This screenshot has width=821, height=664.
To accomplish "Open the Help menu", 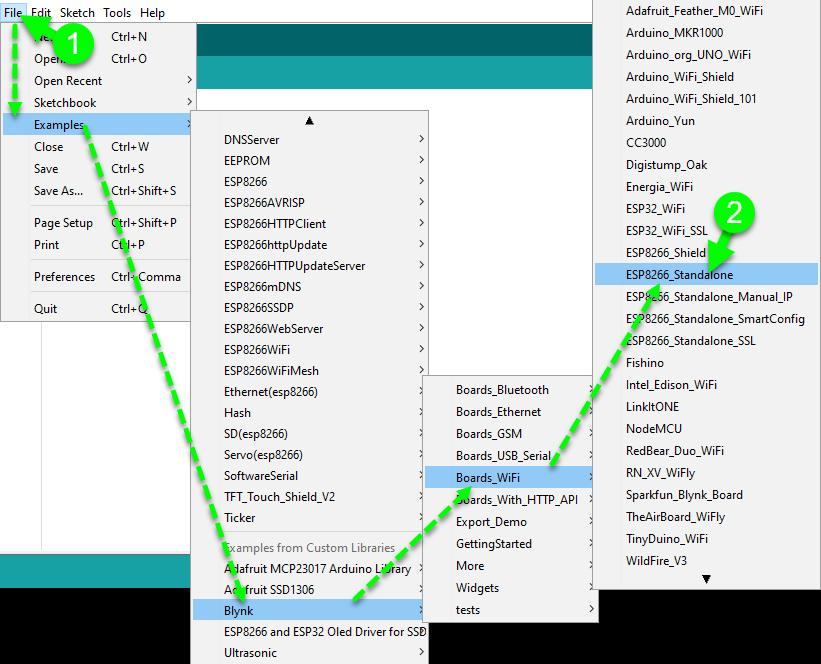I will point(152,13).
